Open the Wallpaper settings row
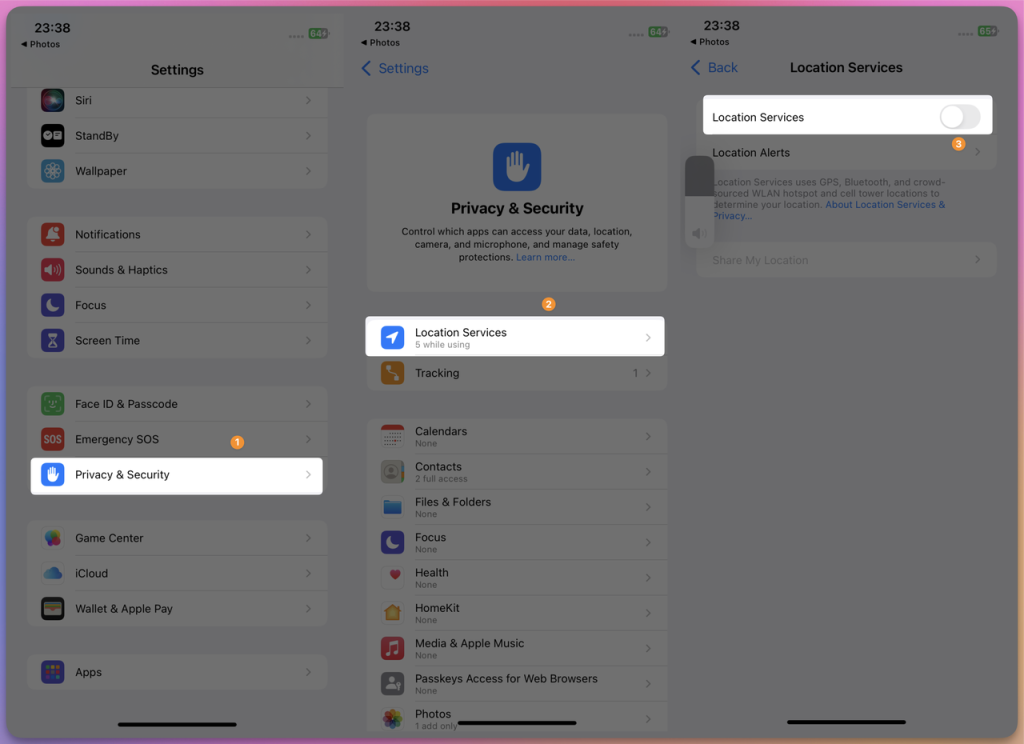The width and height of the screenshot is (1024, 744). pos(177,171)
